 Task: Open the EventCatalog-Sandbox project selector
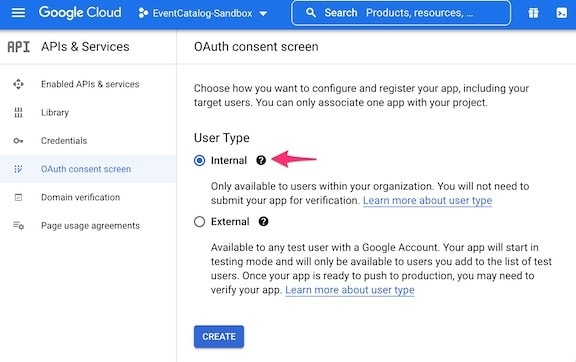(x=203, y=14)
